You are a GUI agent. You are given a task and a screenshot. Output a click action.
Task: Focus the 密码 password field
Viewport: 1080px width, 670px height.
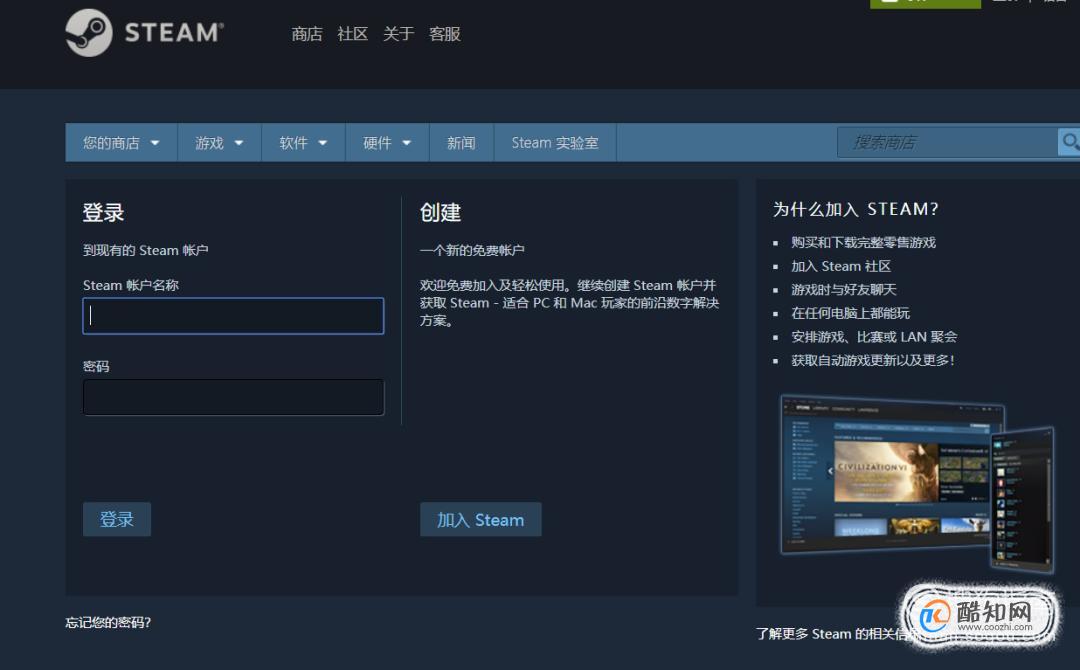click(x=233, y=397)
